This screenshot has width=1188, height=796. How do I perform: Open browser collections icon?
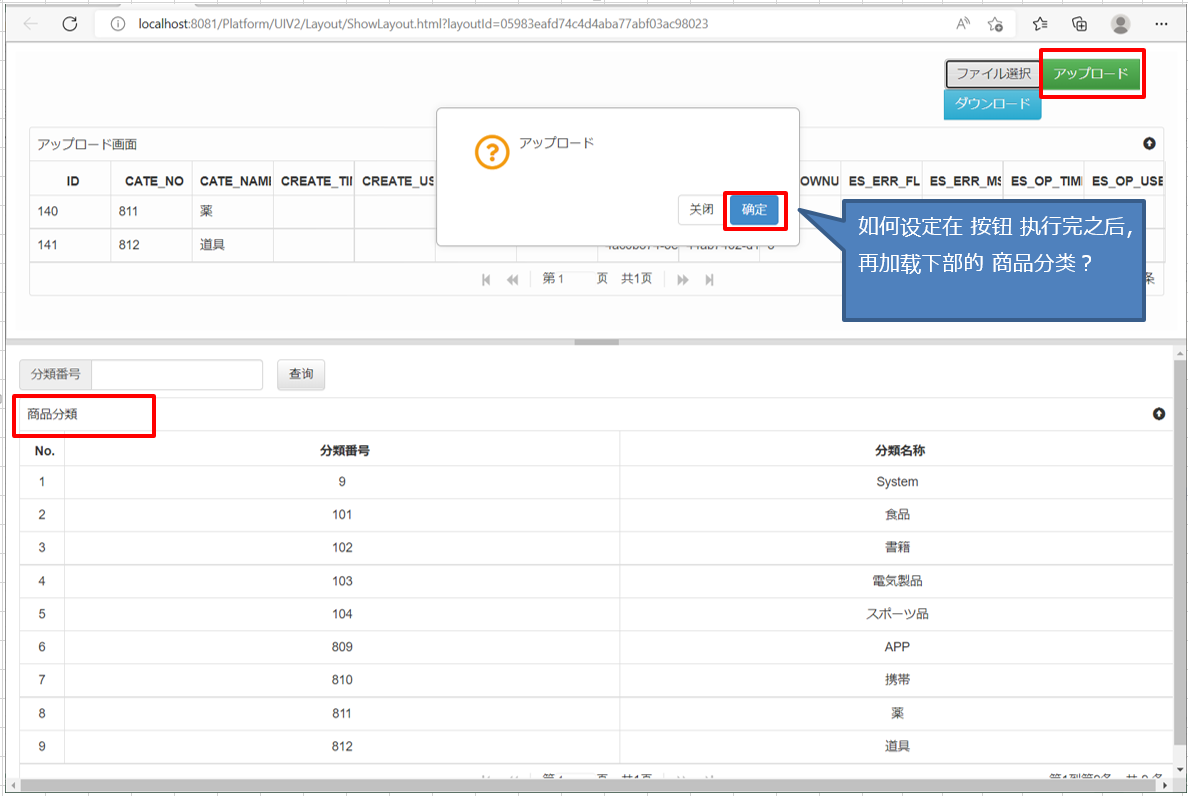pos(1080,24)
